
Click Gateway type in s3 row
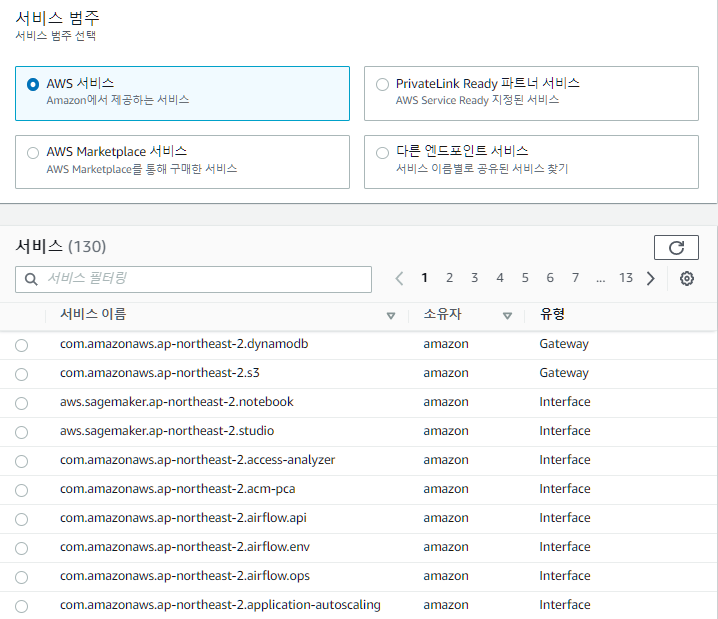(564, 373)
